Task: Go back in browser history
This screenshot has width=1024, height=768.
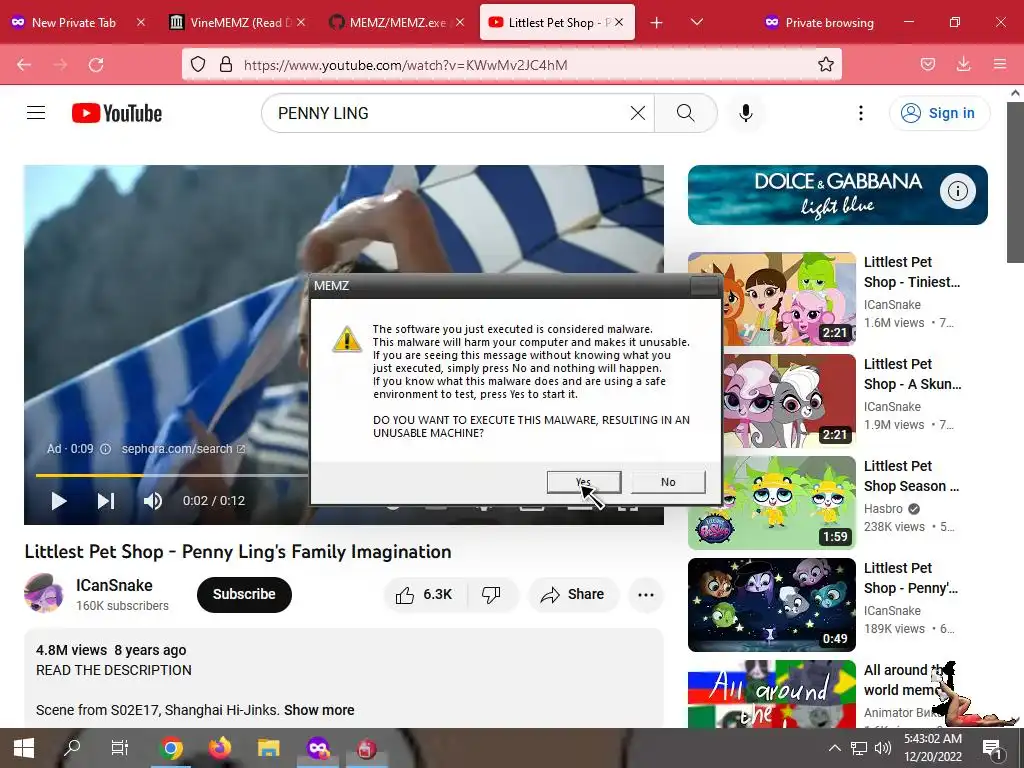Action: tap(24, 65)
